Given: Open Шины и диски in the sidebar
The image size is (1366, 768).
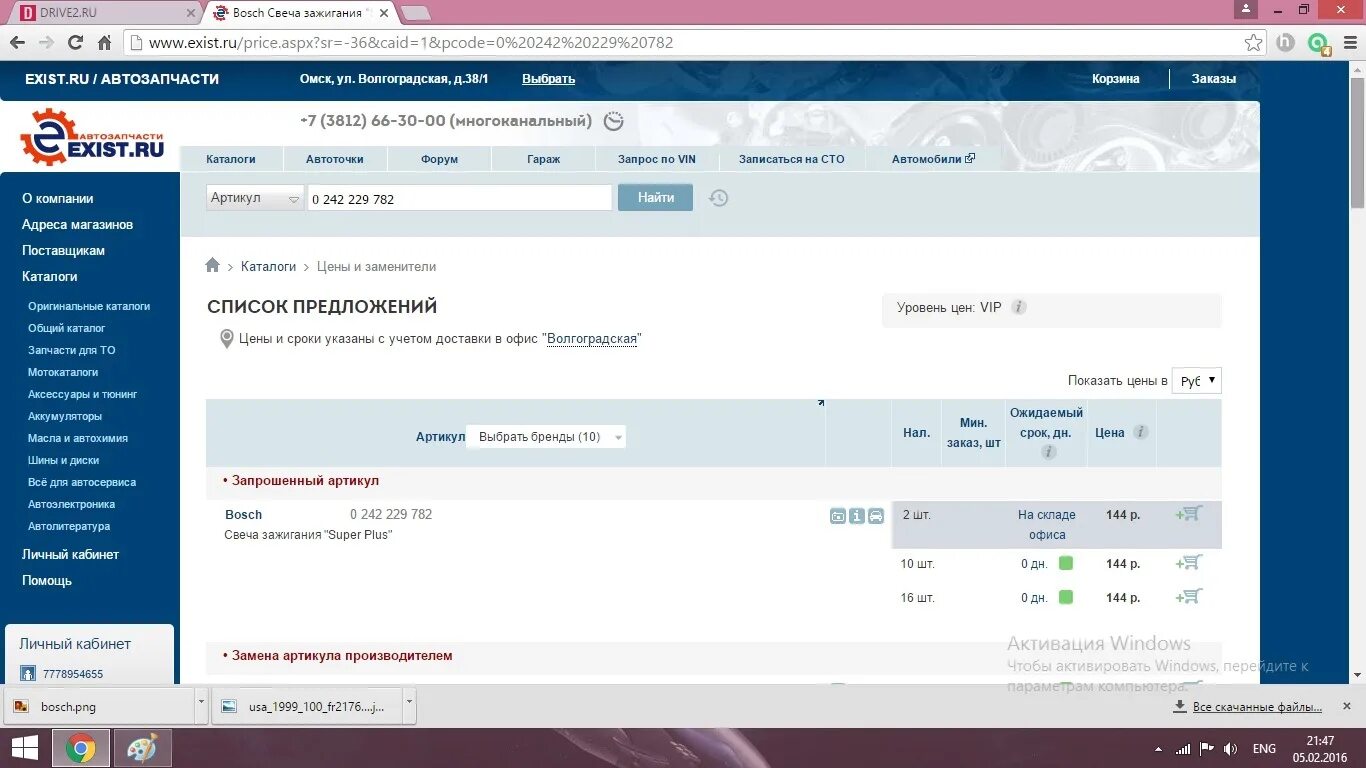Looking at the screenshot, I should coord(63,460).
